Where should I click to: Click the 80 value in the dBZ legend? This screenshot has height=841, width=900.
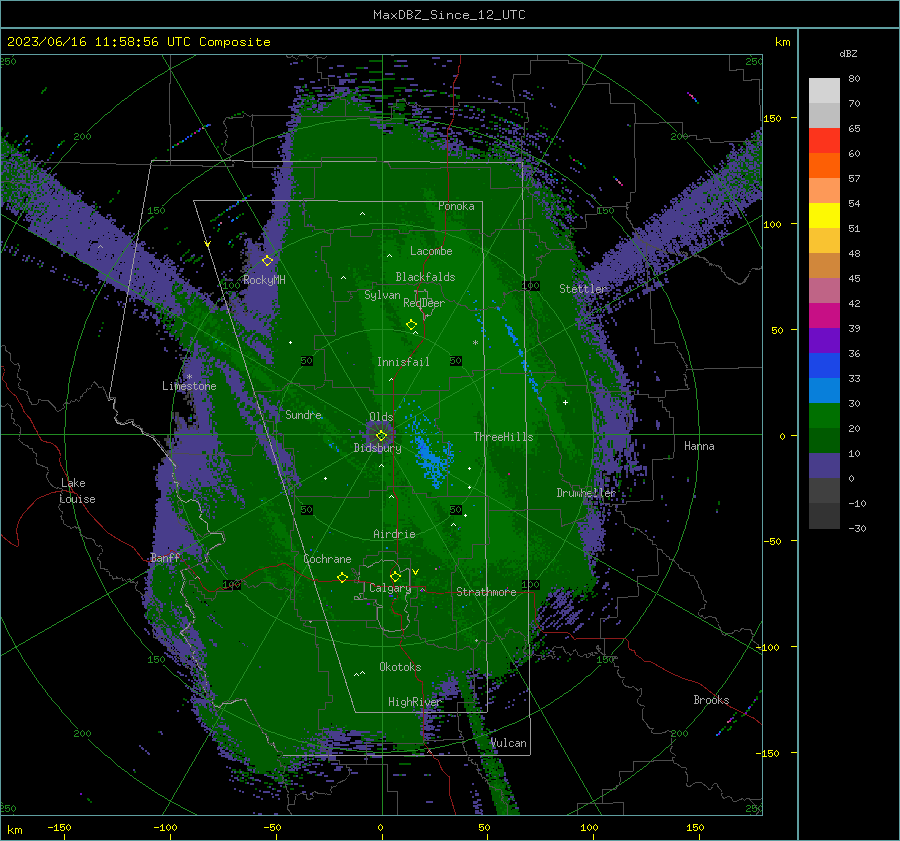[x=854, y=79]
